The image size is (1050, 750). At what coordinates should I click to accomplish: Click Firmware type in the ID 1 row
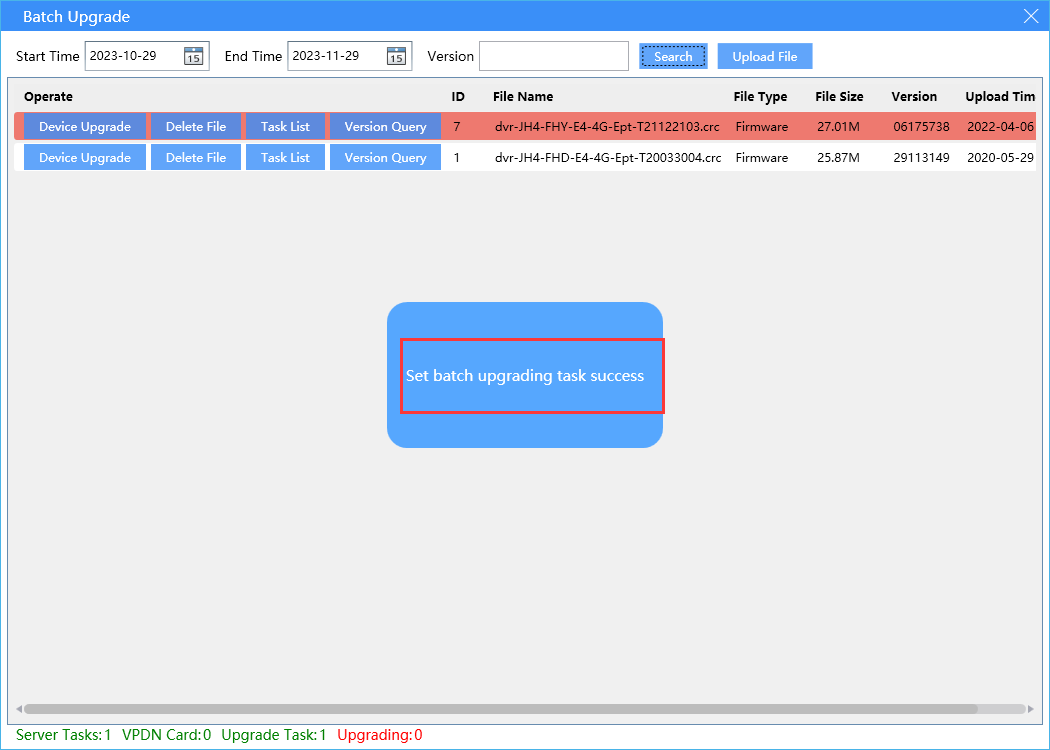pos(761,157)
